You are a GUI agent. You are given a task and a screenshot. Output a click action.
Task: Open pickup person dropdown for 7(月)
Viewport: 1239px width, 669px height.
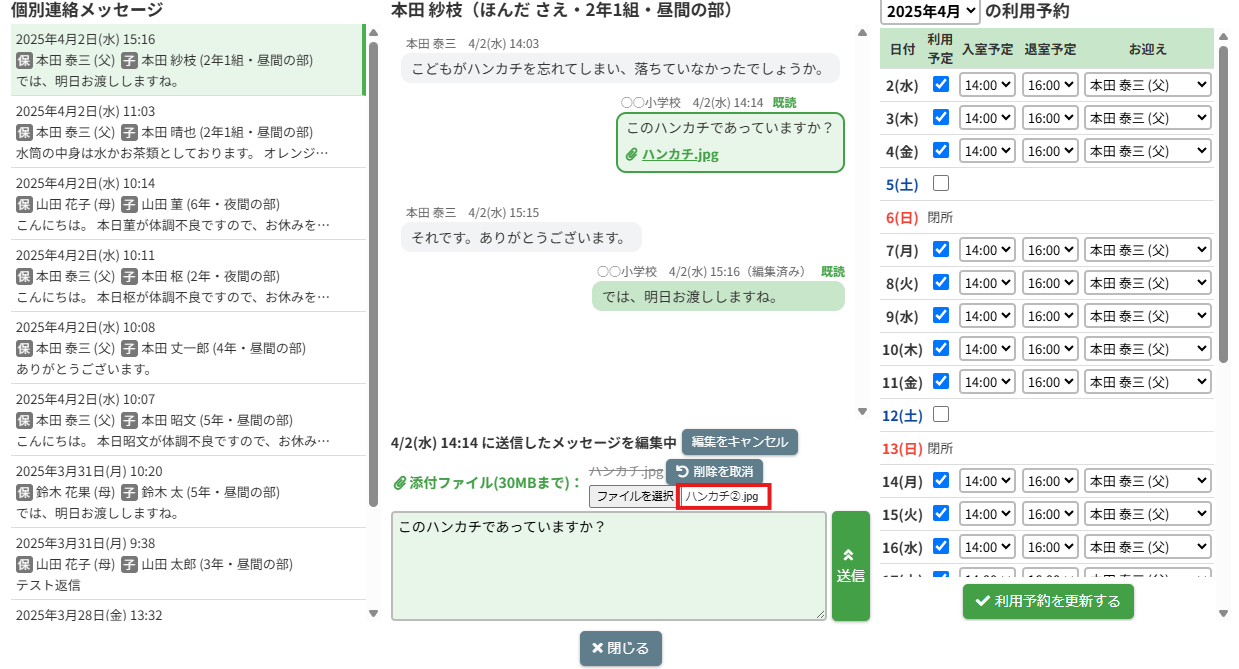[x=1147, y=250]
